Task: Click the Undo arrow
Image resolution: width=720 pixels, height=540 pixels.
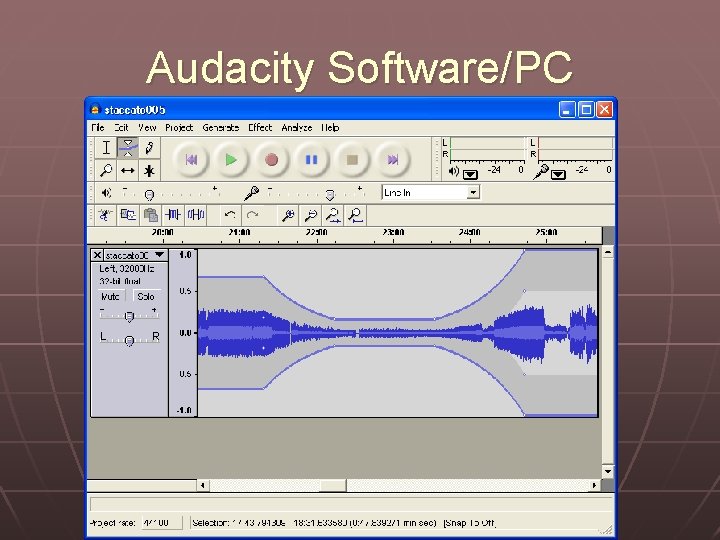Action: coord(230,215)
